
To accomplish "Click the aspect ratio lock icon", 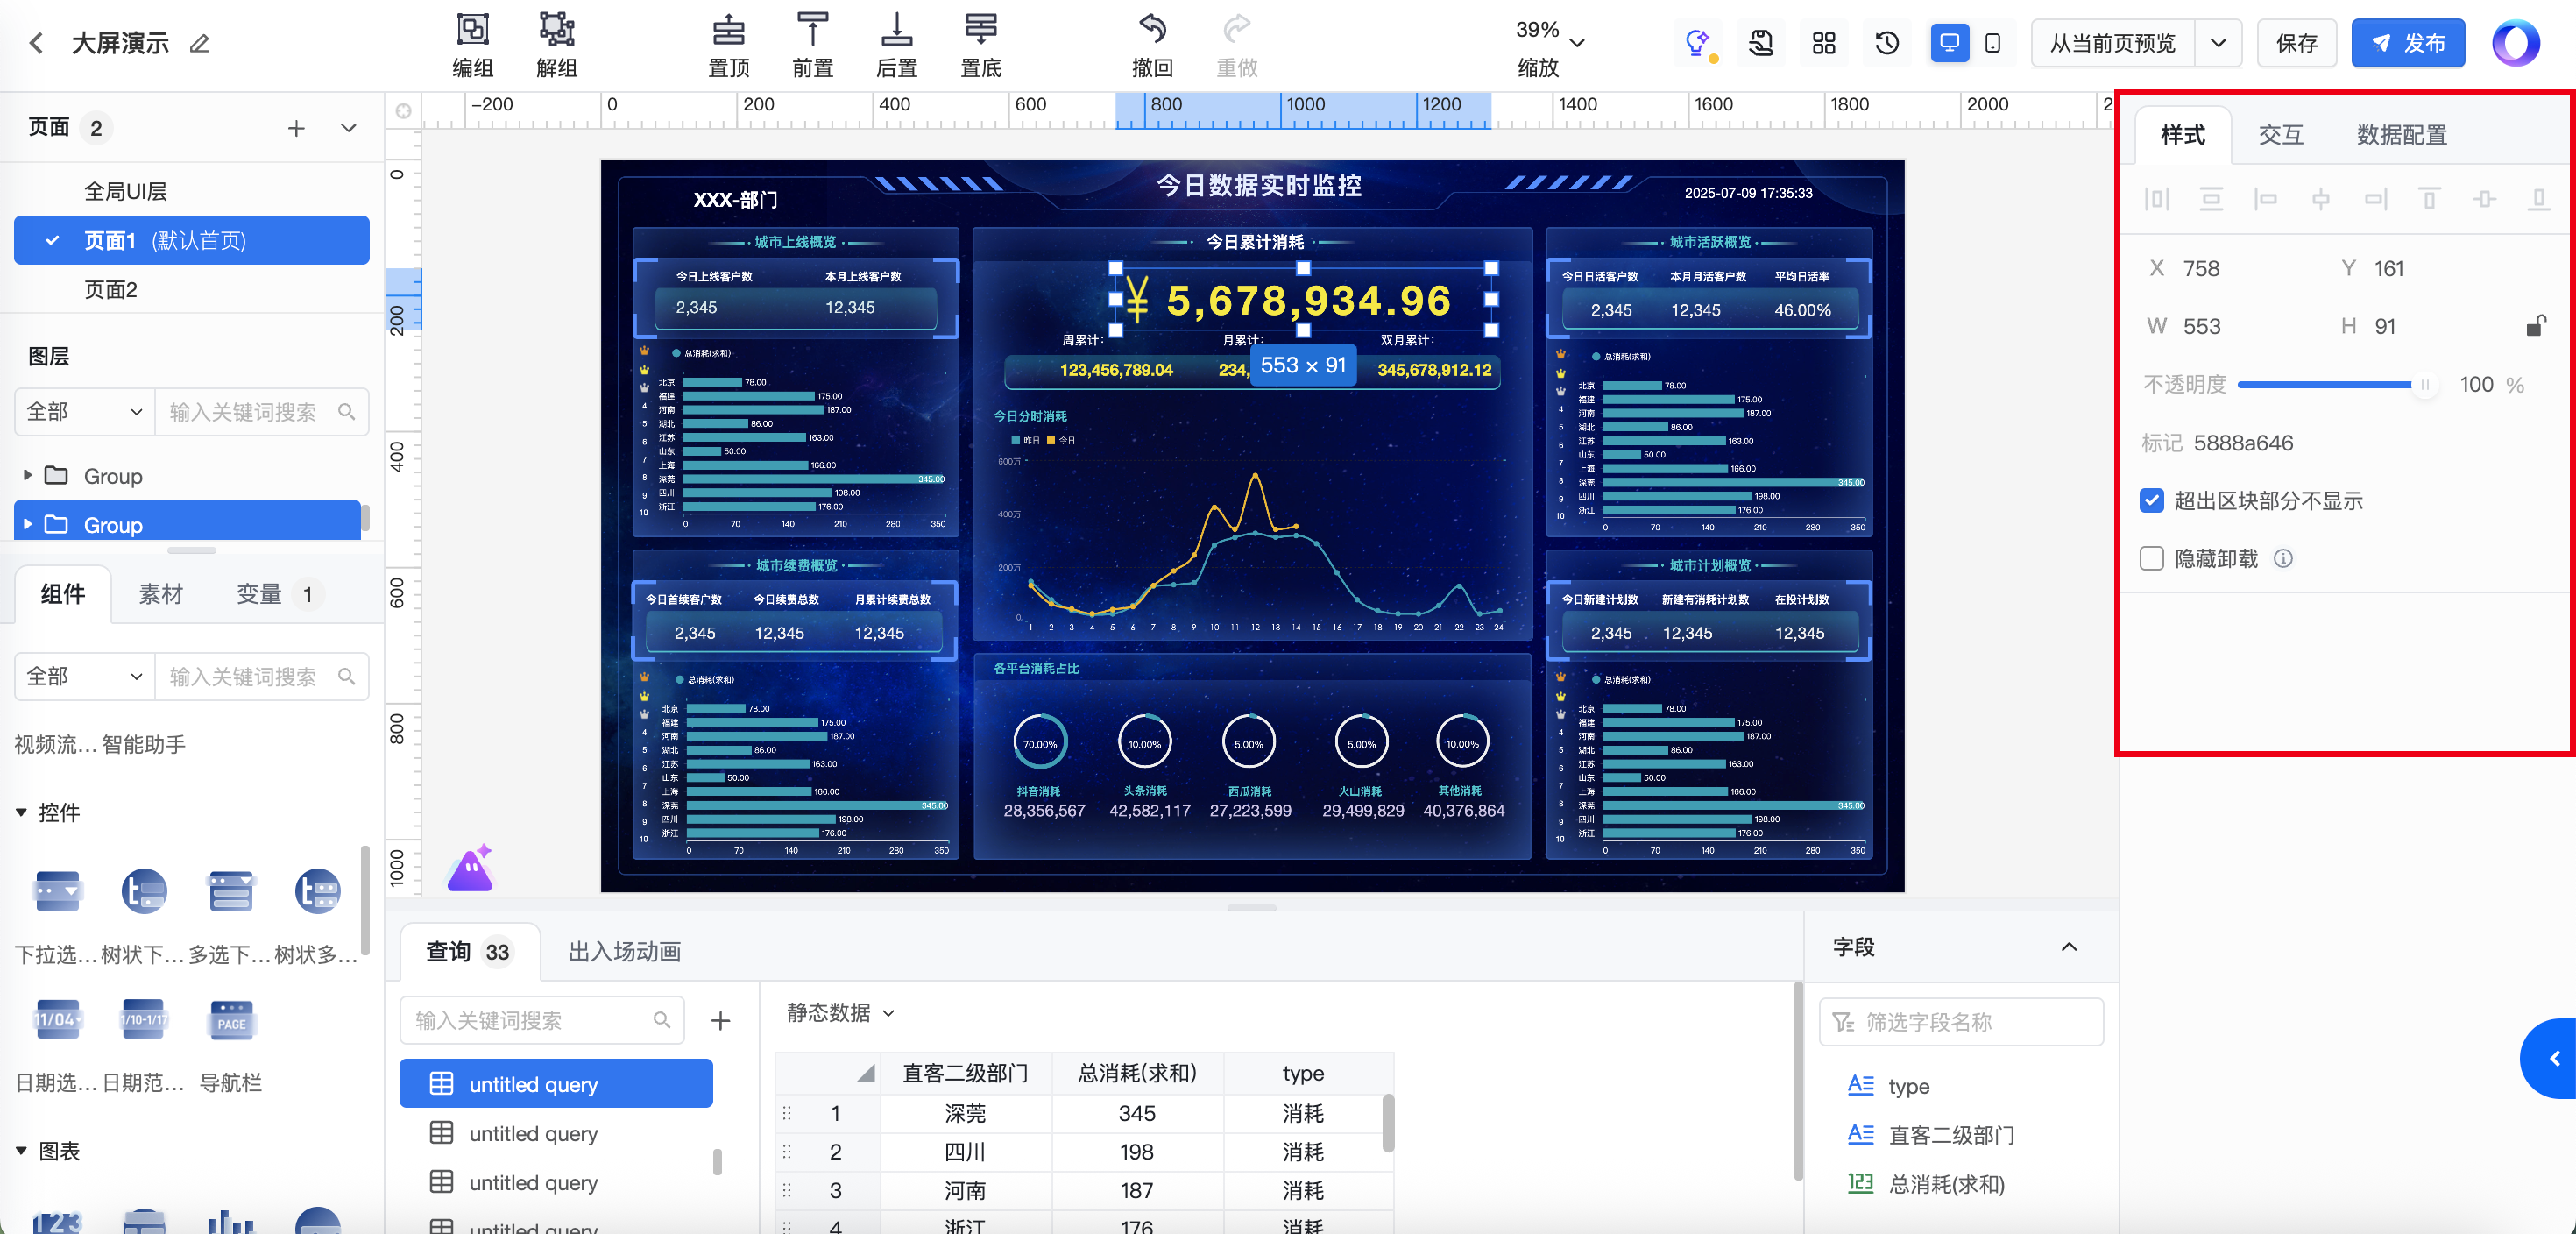I will (2535, 326).
